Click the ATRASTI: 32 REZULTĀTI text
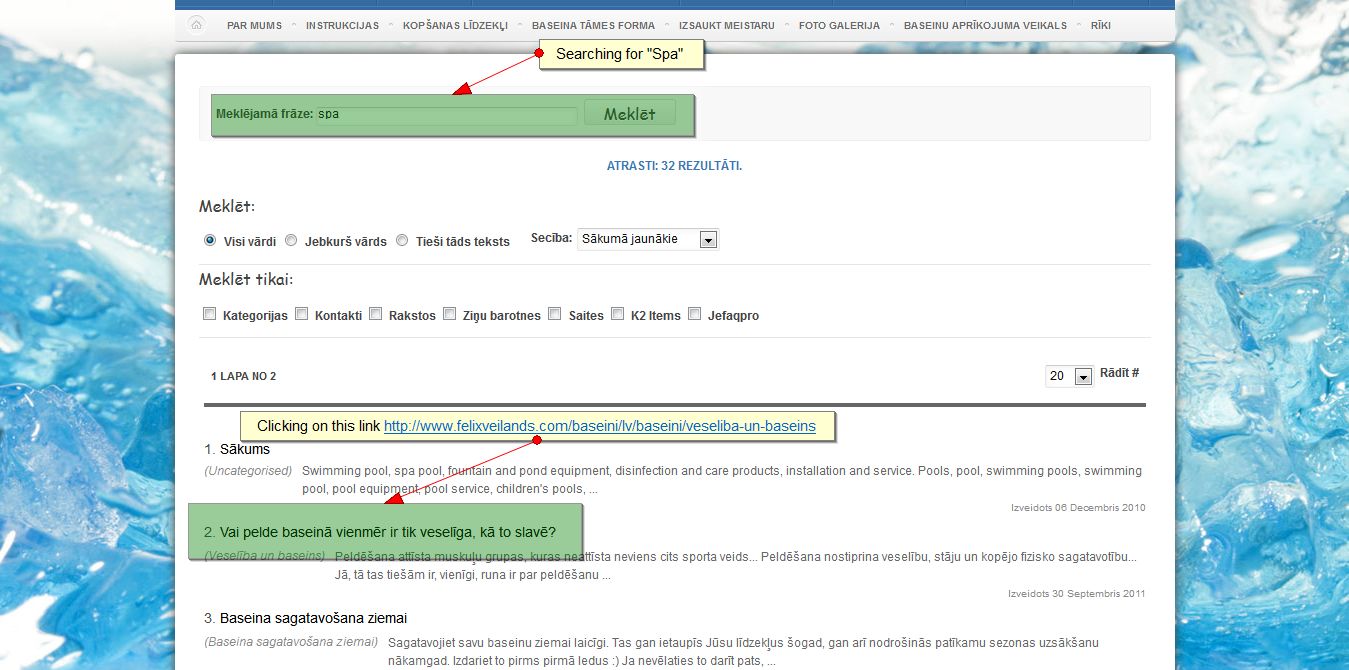This screenshot has width=1349, height=670. point(674,166)
